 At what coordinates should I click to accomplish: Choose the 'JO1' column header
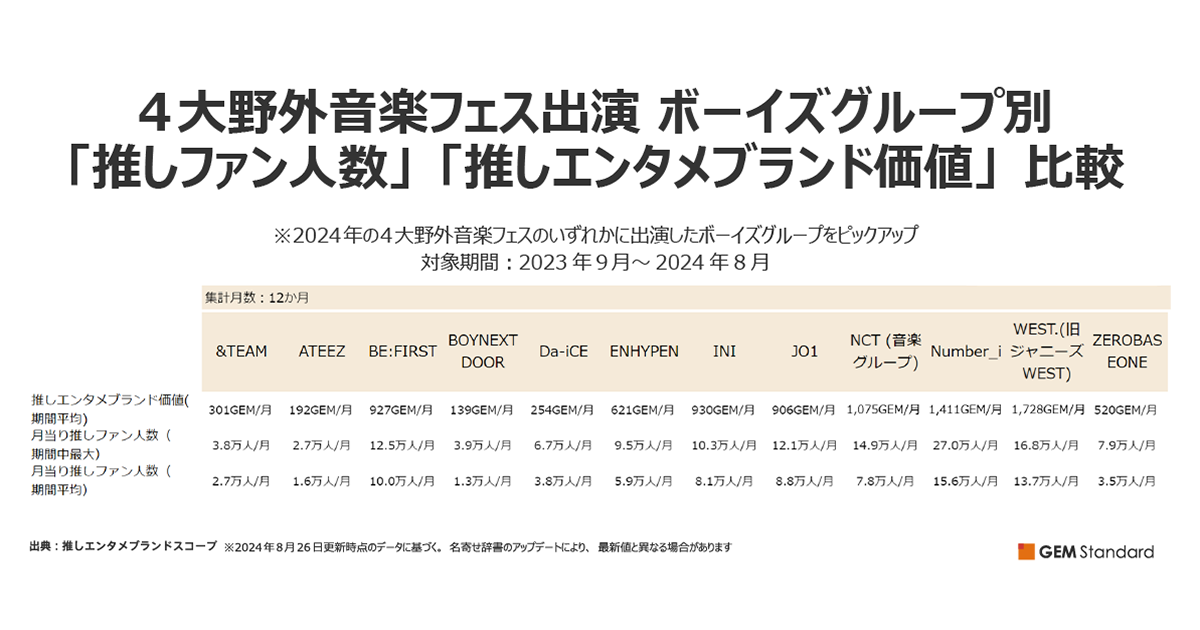(805, 351)
